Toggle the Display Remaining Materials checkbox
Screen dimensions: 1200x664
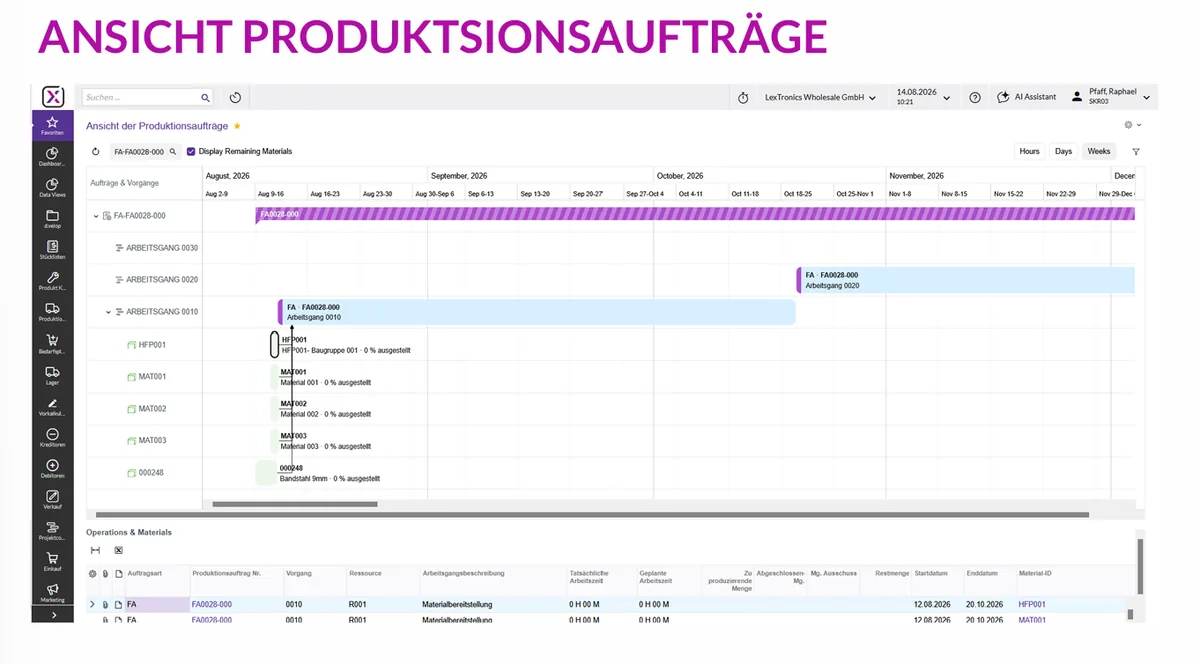coord(191,152)
